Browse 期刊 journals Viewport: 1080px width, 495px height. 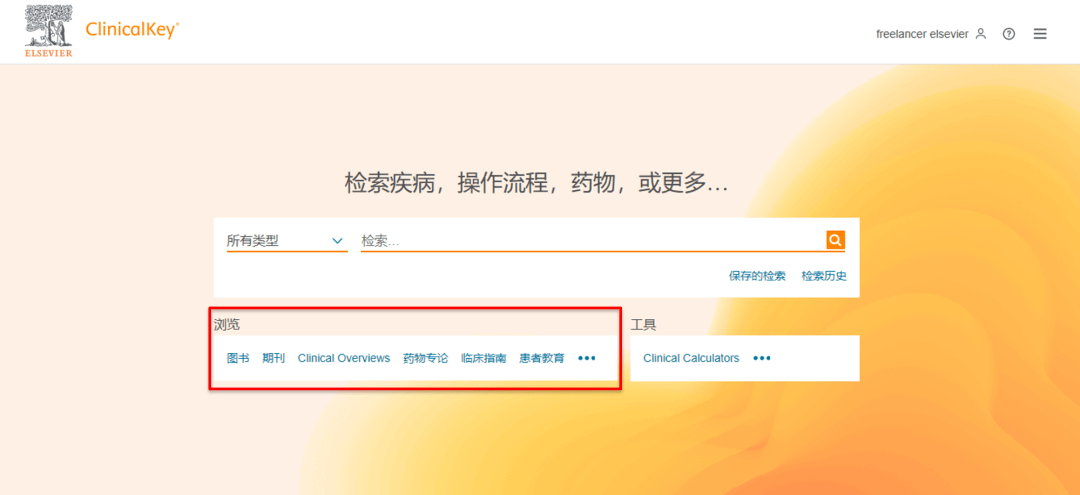tap(273, 358)
